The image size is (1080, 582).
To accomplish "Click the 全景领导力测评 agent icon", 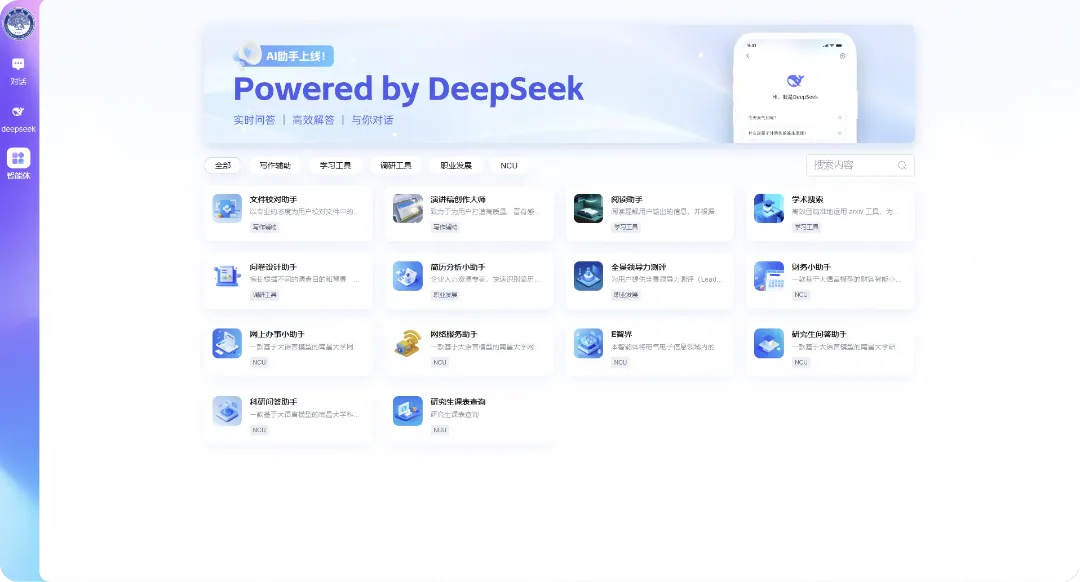I will point(588,276).
